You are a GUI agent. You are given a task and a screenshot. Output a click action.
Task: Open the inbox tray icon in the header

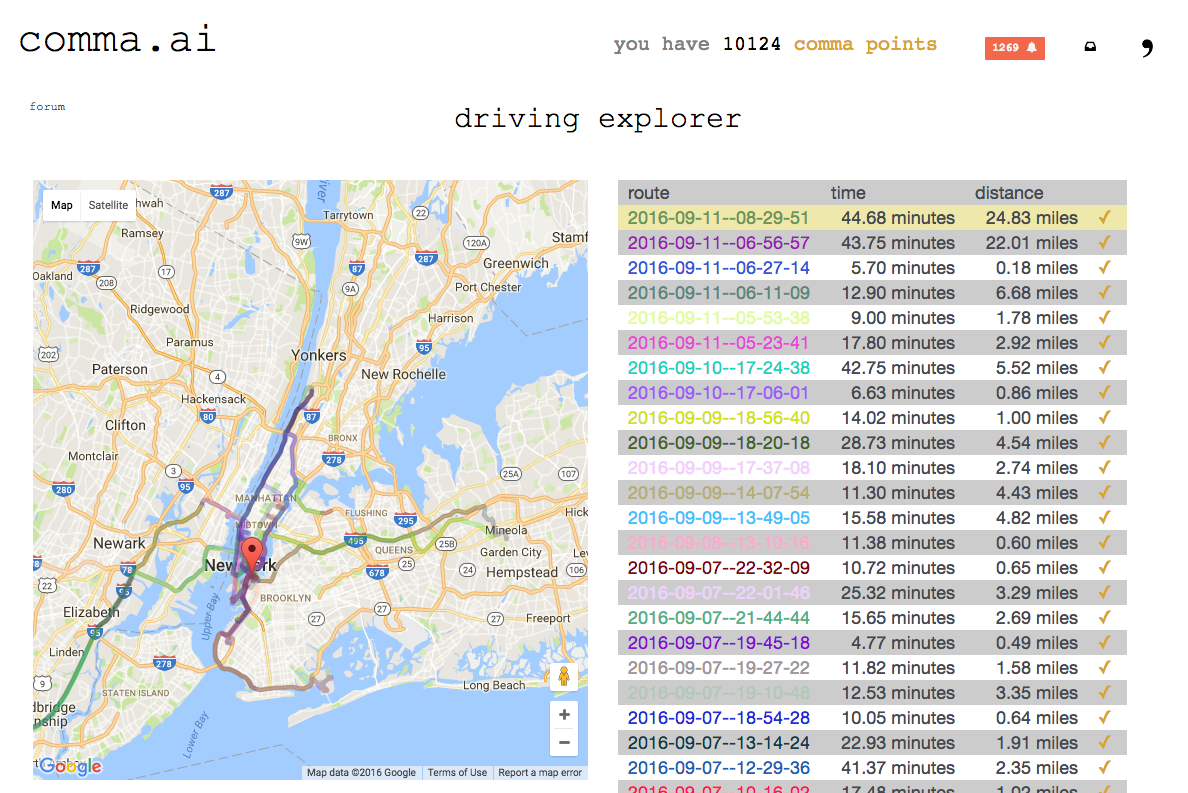click(1090, 46)
